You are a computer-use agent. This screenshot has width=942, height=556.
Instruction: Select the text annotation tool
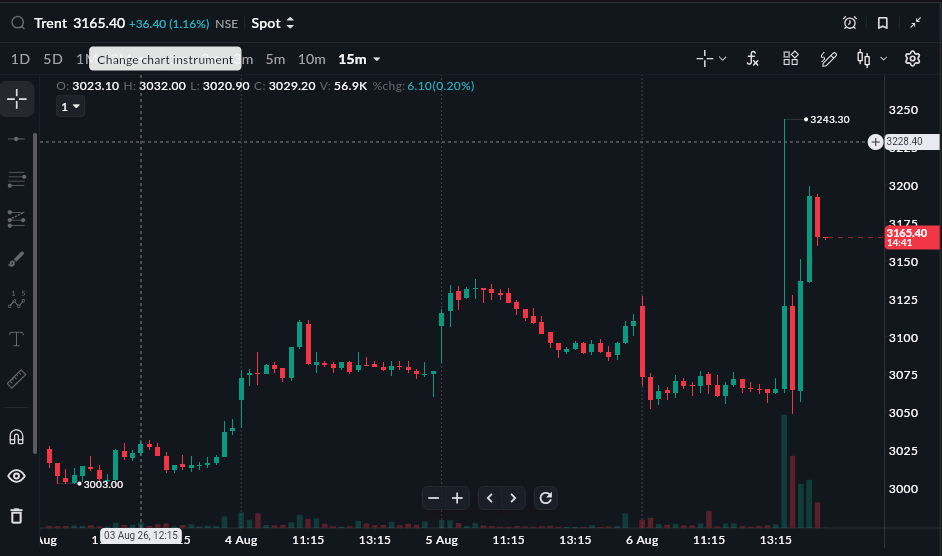(16, 339)
